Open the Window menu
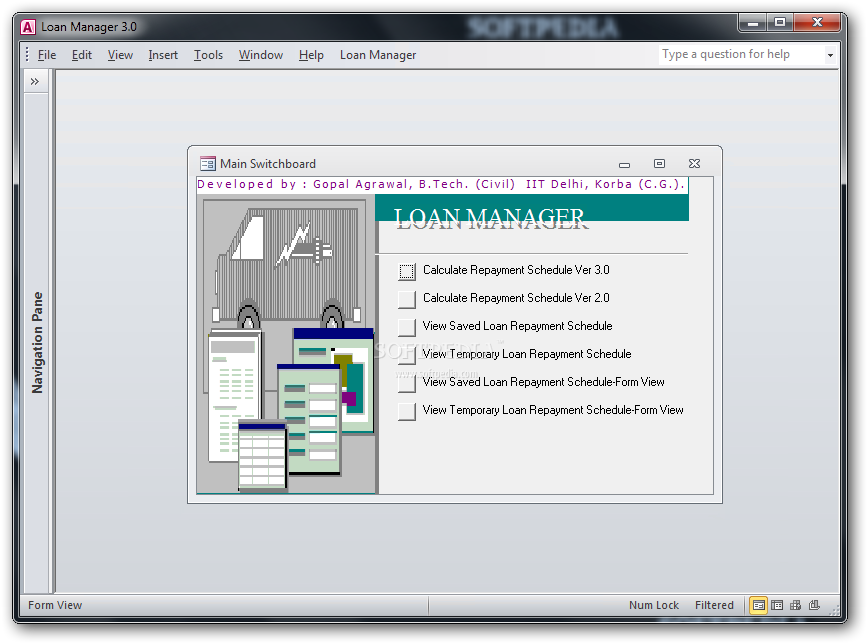 pyautogui.click(x=261, y=55)
